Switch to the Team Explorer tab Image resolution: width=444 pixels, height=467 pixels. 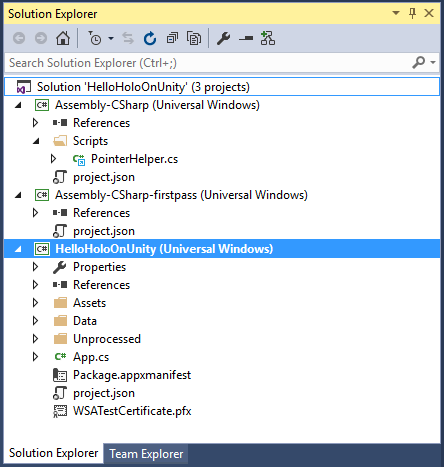pos(146,454)
